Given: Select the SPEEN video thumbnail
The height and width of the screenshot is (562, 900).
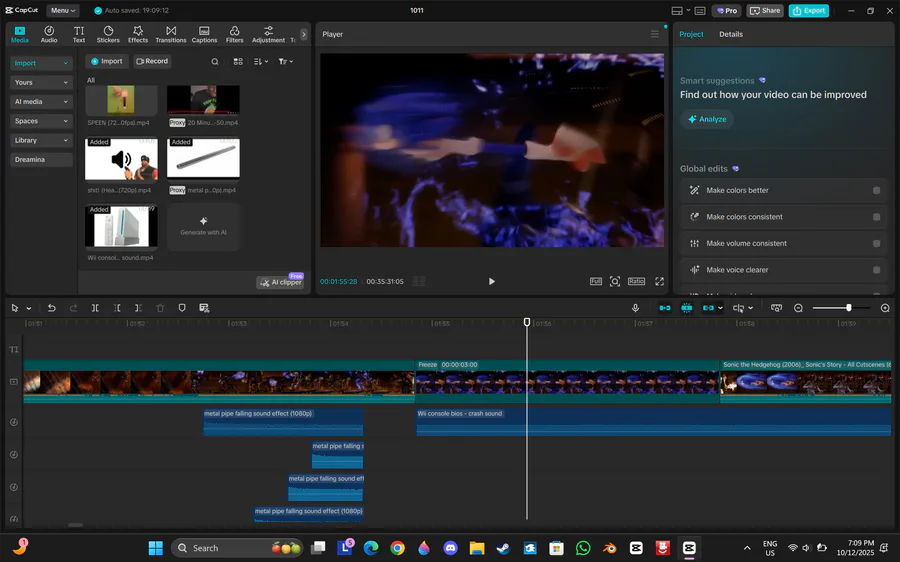Looking at the screenshot, I should [x=121, y=100].
